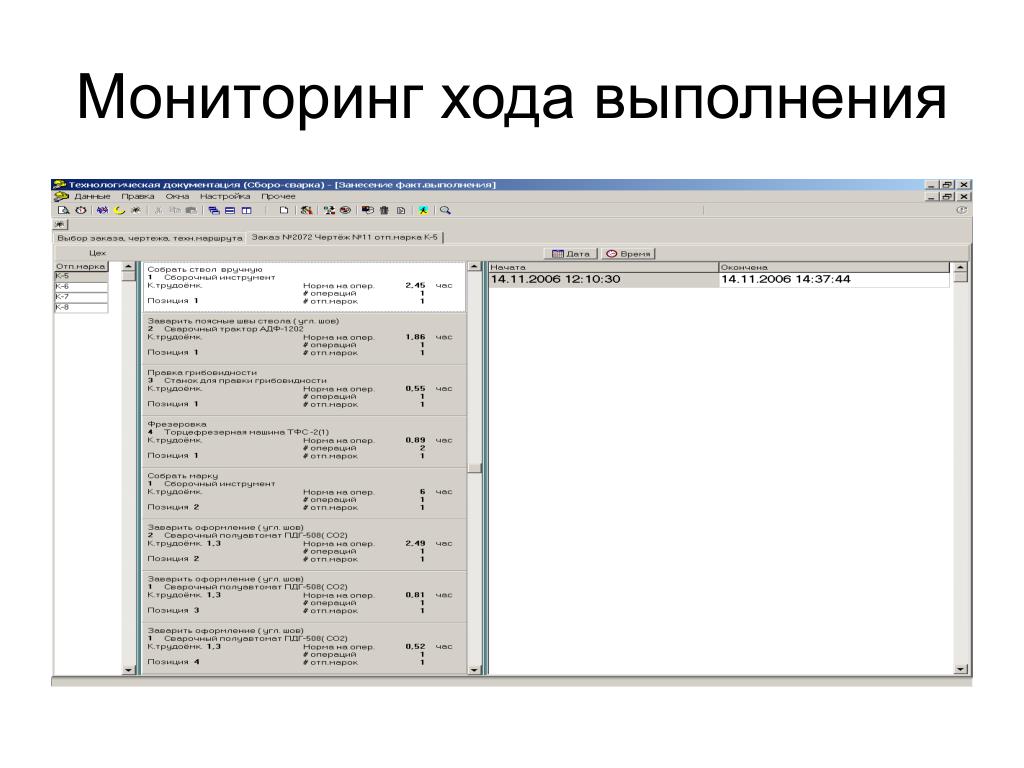Click the small document page icon
1024x768 pixels.
401,210
